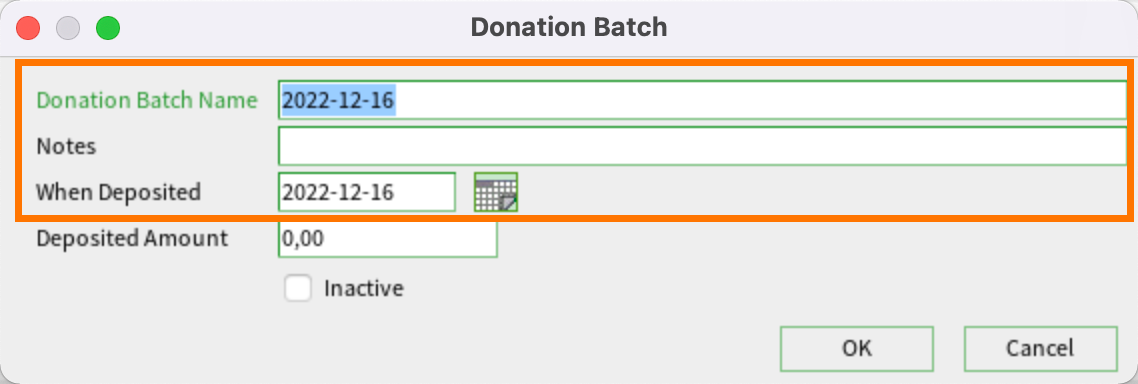Click the Inactive label text
Viewport: 1138px width, 384px height.
click(364, 288)
